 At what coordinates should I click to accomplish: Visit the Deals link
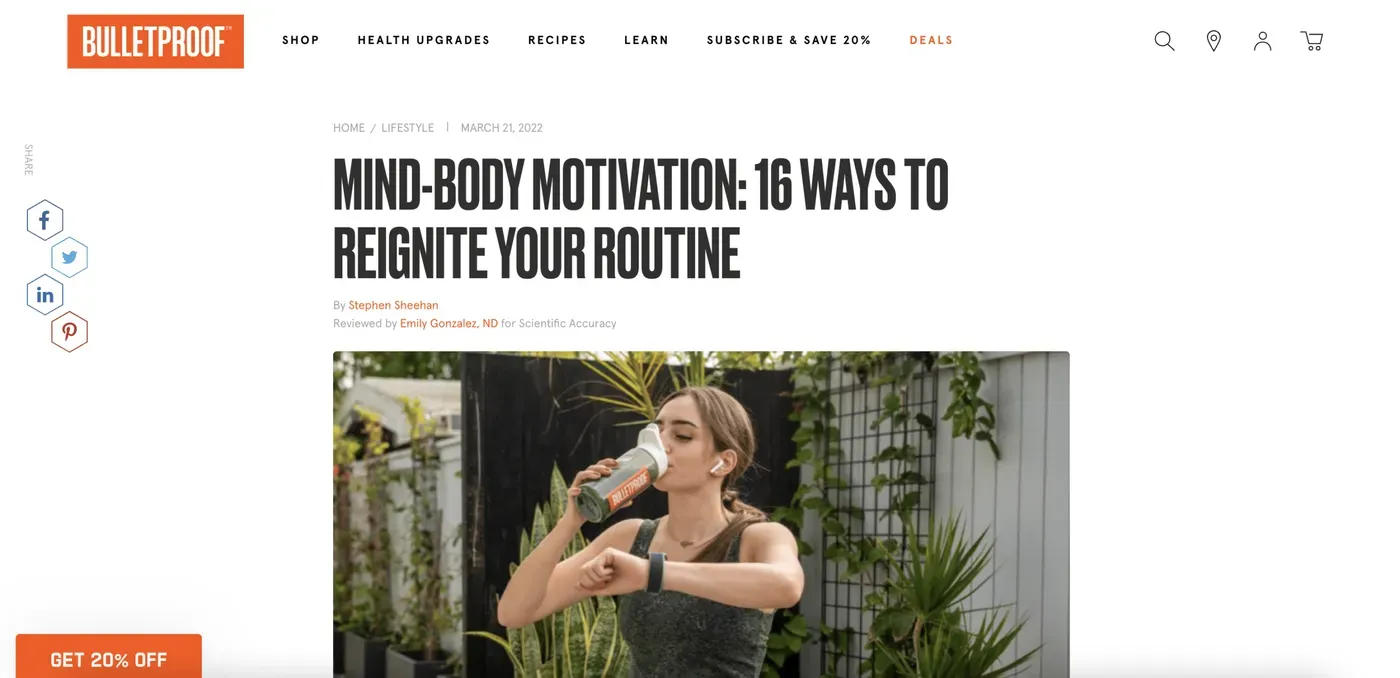click(931, 40)
